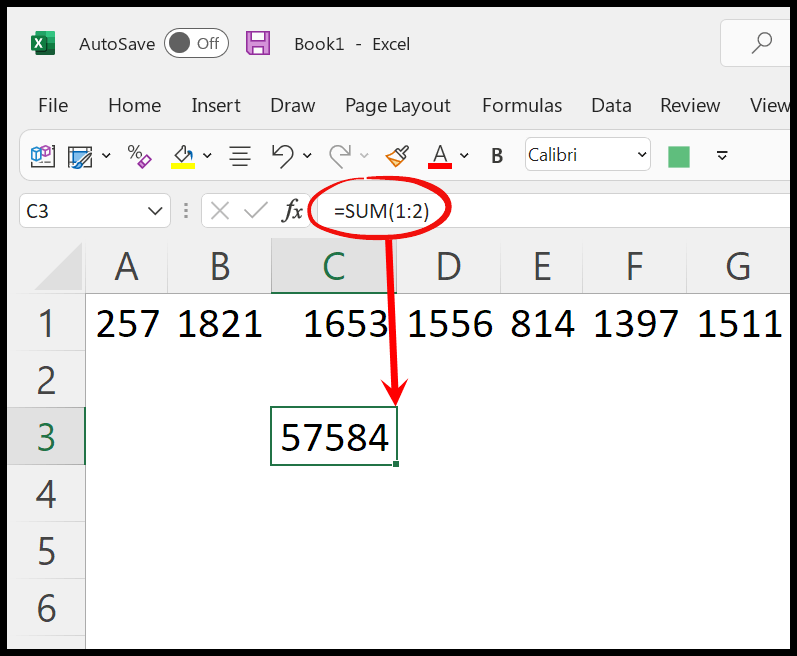Click the Format Painter brush icon
Screen dimensions: 797x656
pyautogui.click(x=397, y=156)
